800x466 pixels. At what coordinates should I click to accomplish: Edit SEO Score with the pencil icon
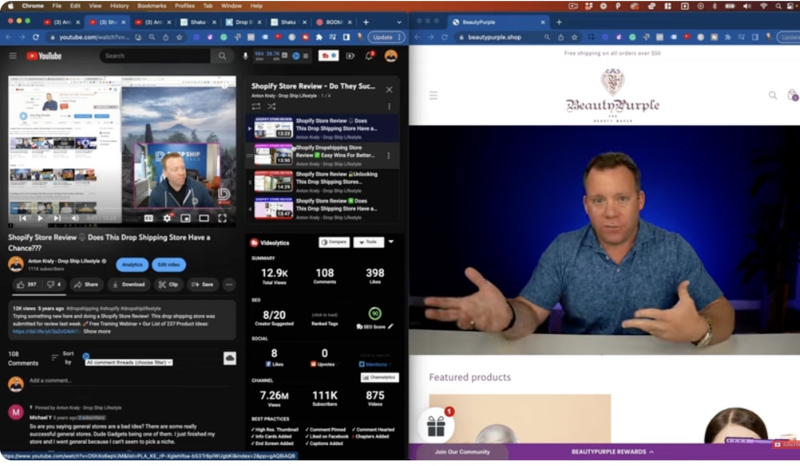tap(390, 326)
